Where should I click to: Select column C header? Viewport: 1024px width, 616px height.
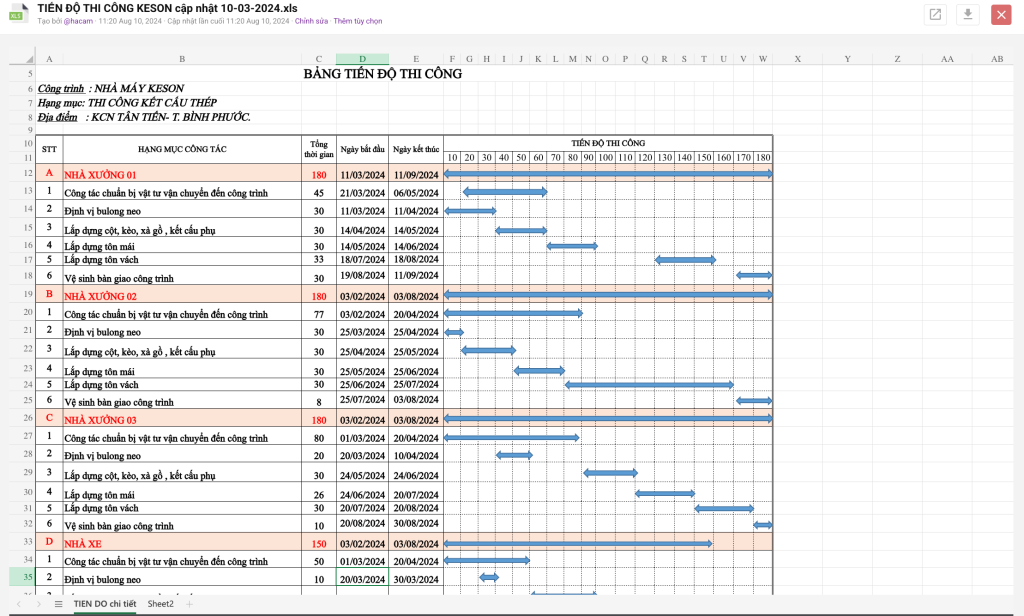tap(319, 59)
